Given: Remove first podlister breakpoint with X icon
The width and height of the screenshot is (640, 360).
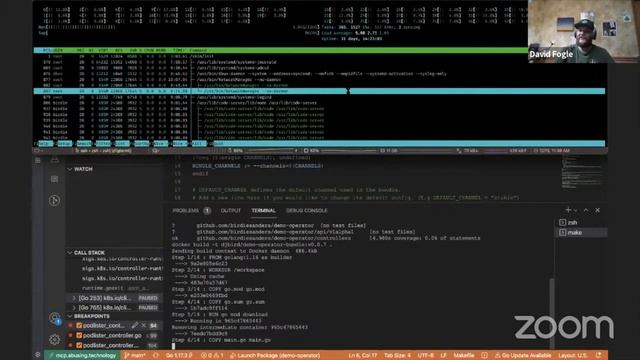Looking at the screenshot, I should 144,325.
